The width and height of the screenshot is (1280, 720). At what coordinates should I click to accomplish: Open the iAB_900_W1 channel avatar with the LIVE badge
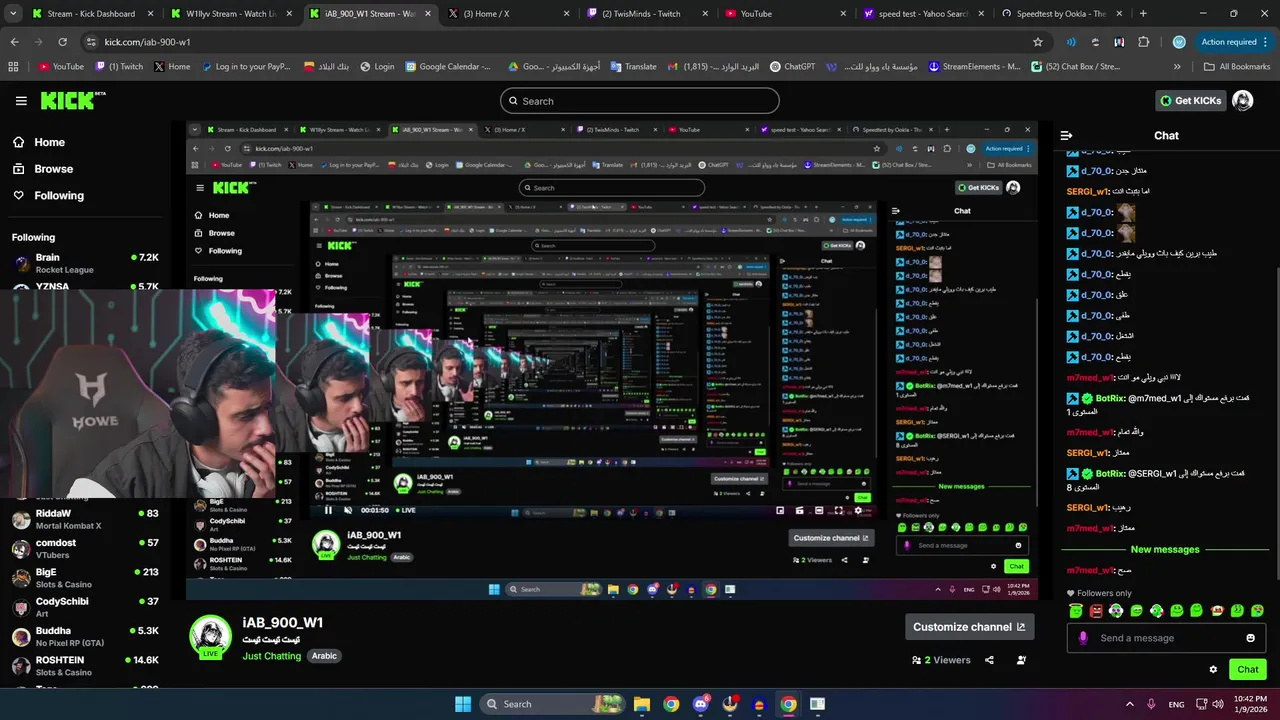pos(211,636)
